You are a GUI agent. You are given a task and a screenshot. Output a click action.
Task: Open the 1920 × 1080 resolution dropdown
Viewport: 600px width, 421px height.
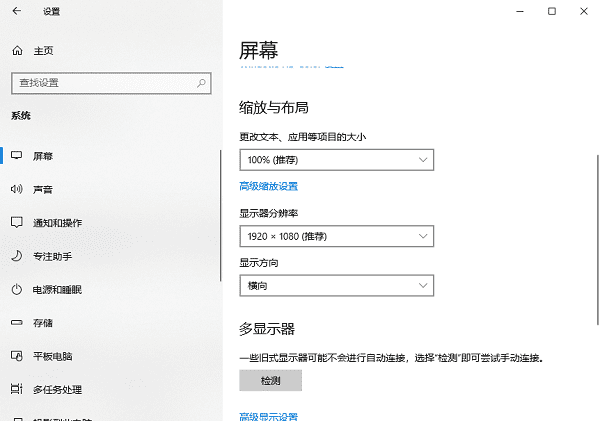(337, 236)
